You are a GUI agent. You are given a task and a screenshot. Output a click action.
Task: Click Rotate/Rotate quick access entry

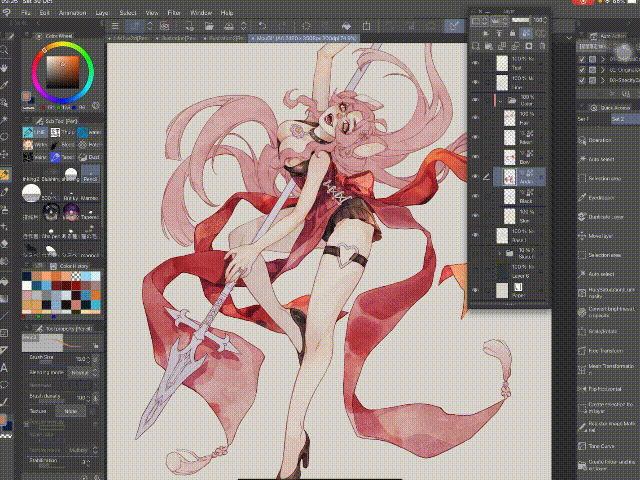click(x=602, y=331)
